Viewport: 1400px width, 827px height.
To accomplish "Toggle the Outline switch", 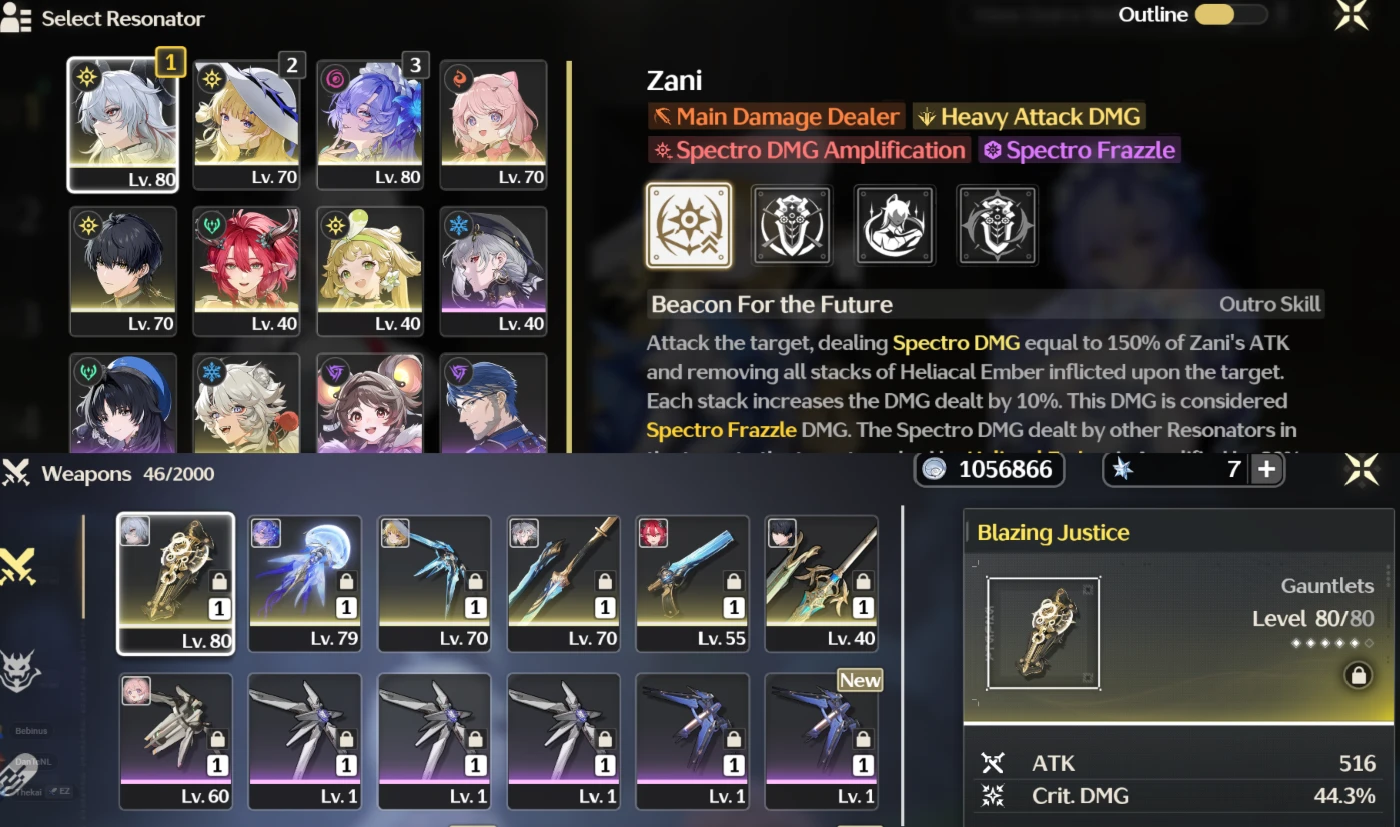I will [x=1231, y=14].
